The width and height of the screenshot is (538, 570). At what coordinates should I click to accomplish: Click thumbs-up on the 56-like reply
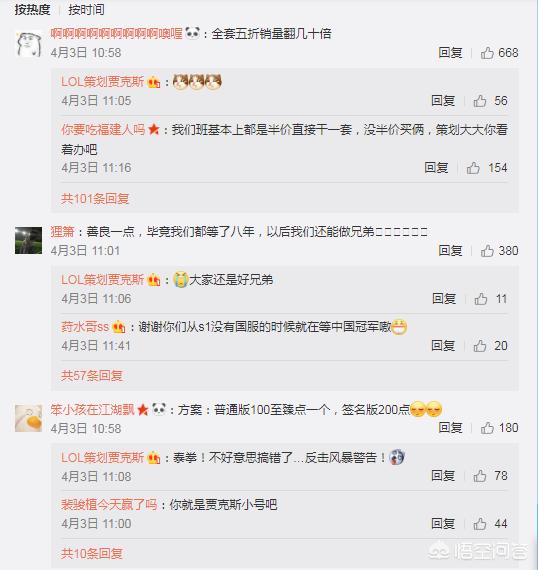coord(480,101)
